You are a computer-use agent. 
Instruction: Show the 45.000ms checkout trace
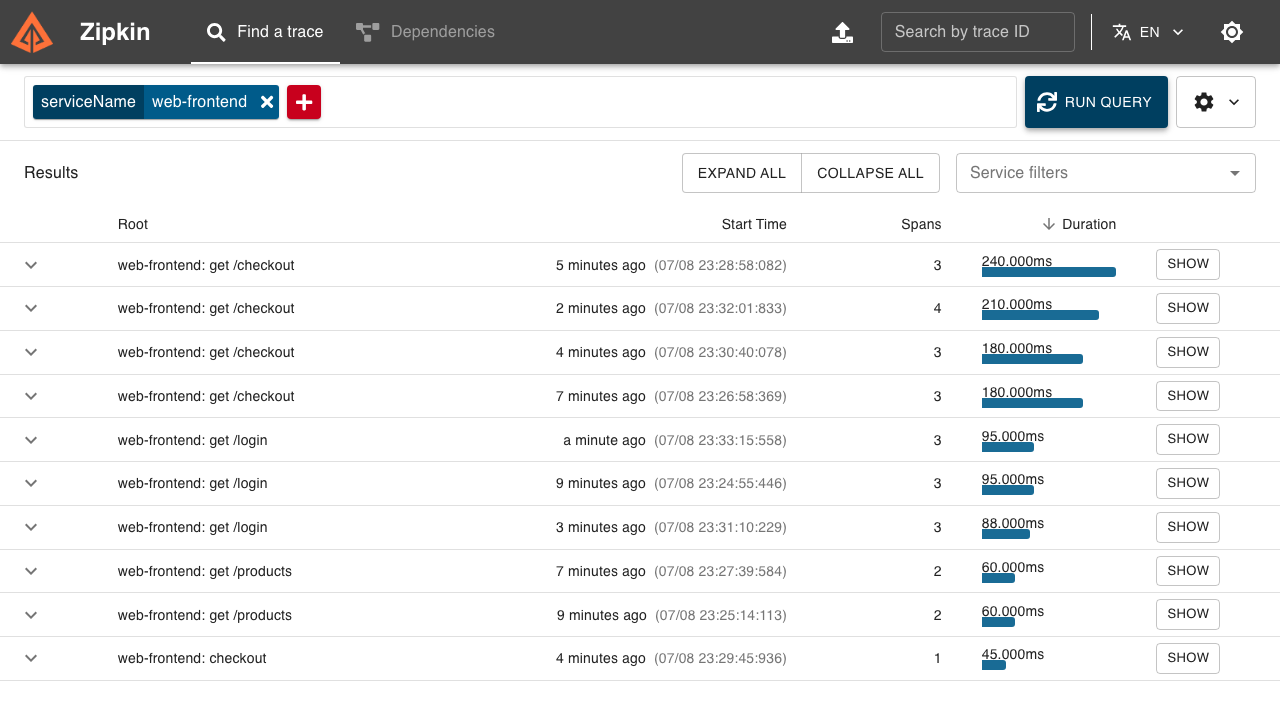(1188, 658)
